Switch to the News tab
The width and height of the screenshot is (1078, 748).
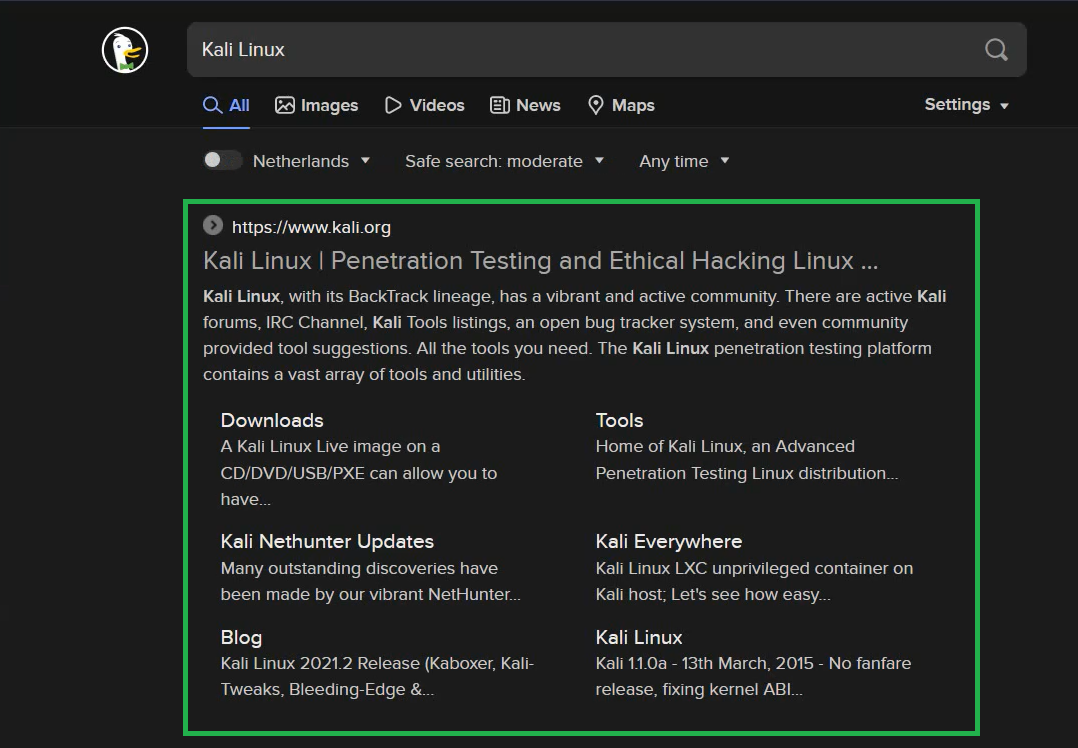(x=525, y=104)
